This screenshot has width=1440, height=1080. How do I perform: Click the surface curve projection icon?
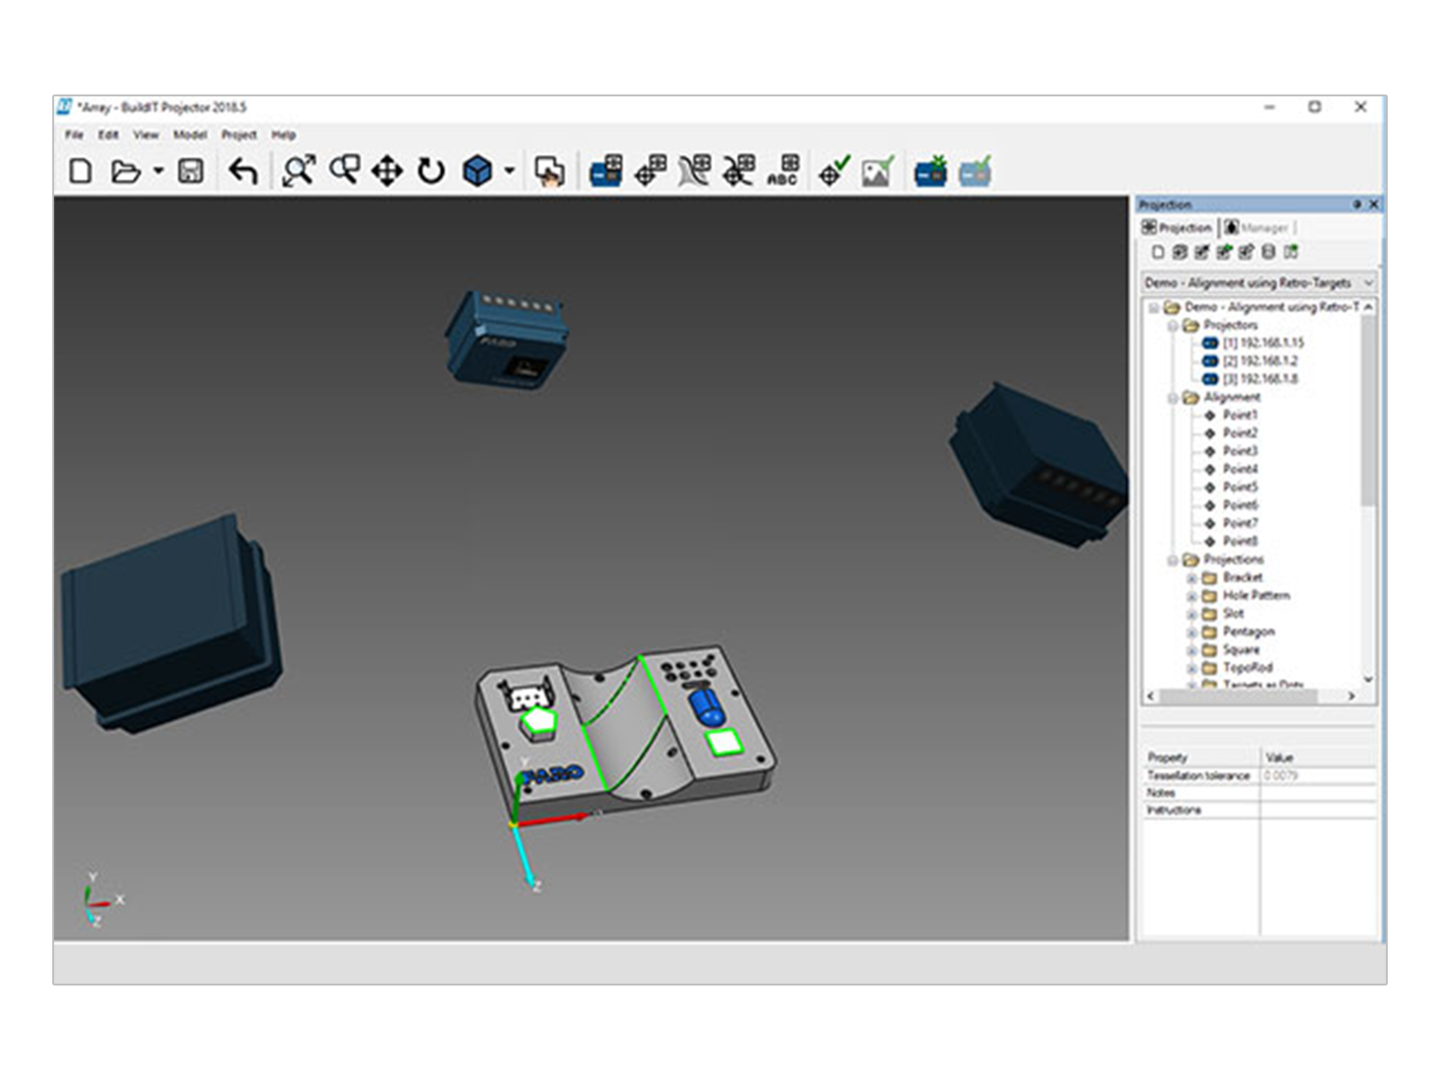click(x=694, y=171)
